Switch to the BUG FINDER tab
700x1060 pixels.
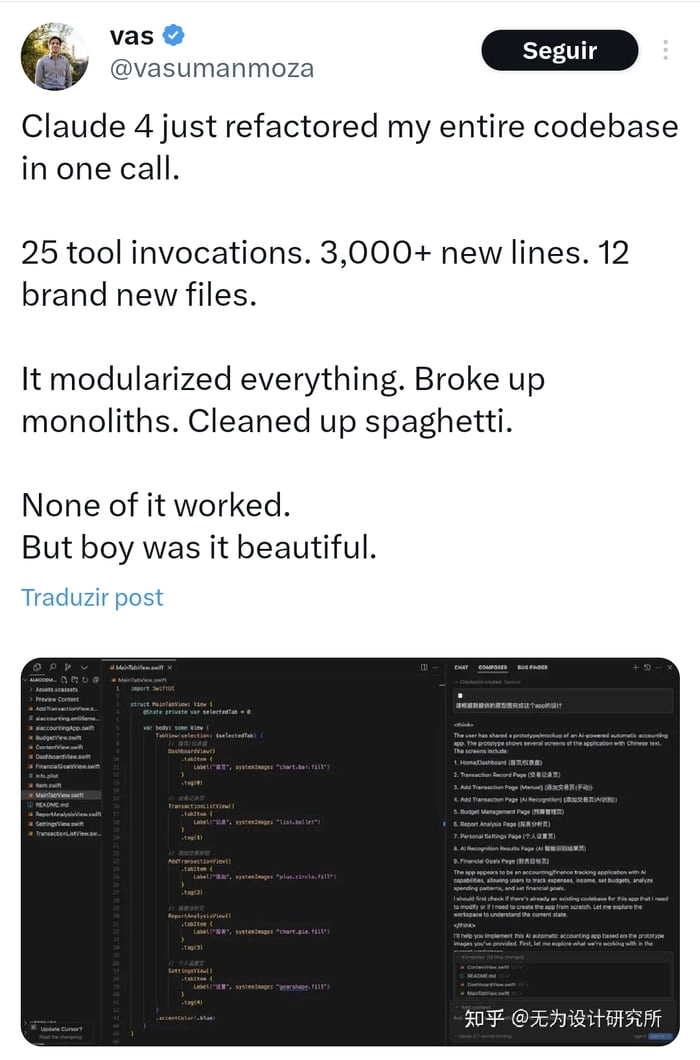532,667
